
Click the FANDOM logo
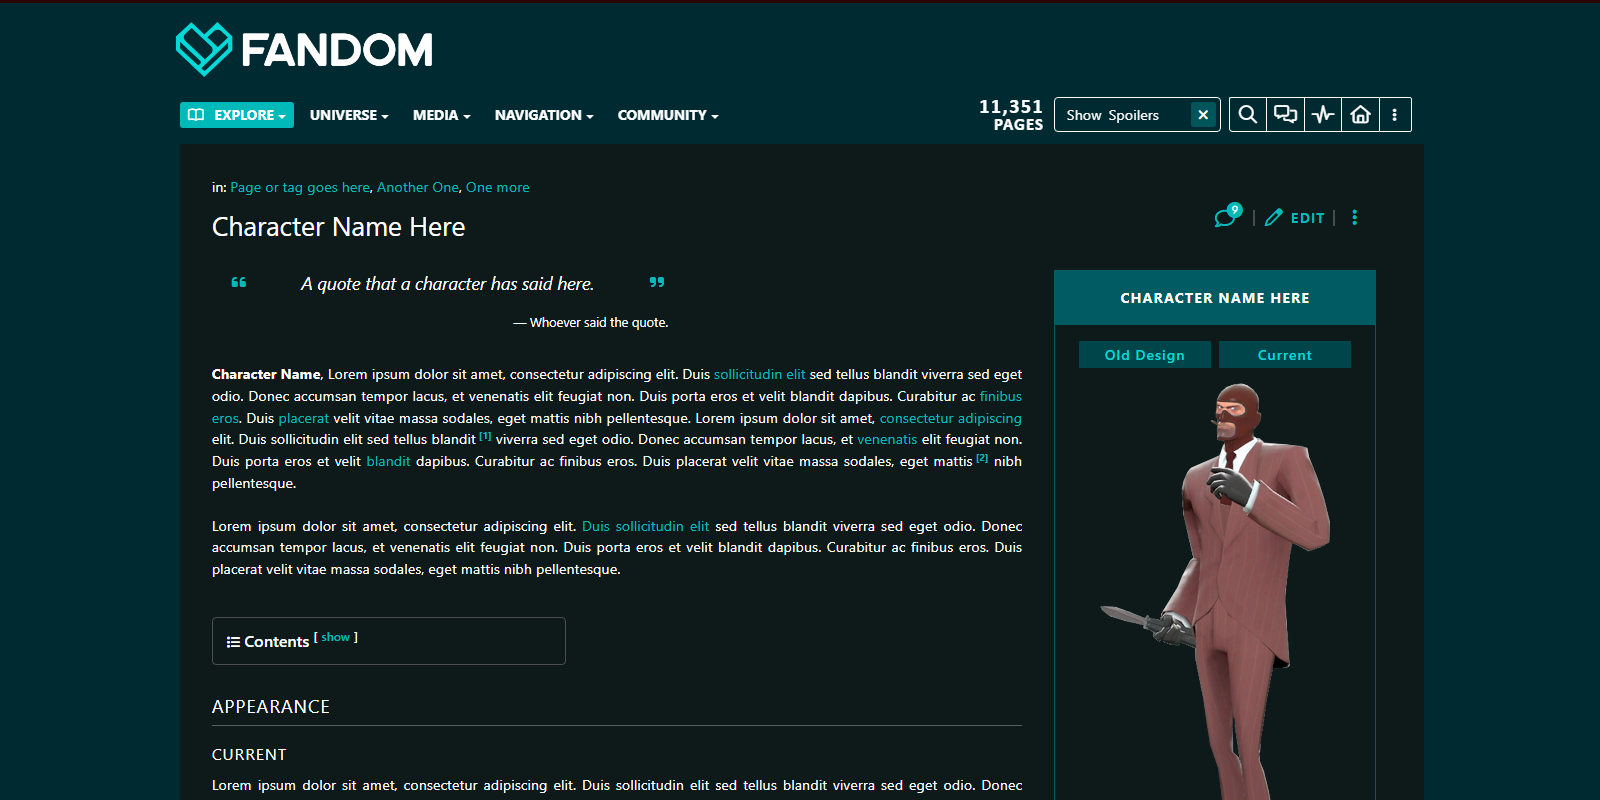pos(304,49)
